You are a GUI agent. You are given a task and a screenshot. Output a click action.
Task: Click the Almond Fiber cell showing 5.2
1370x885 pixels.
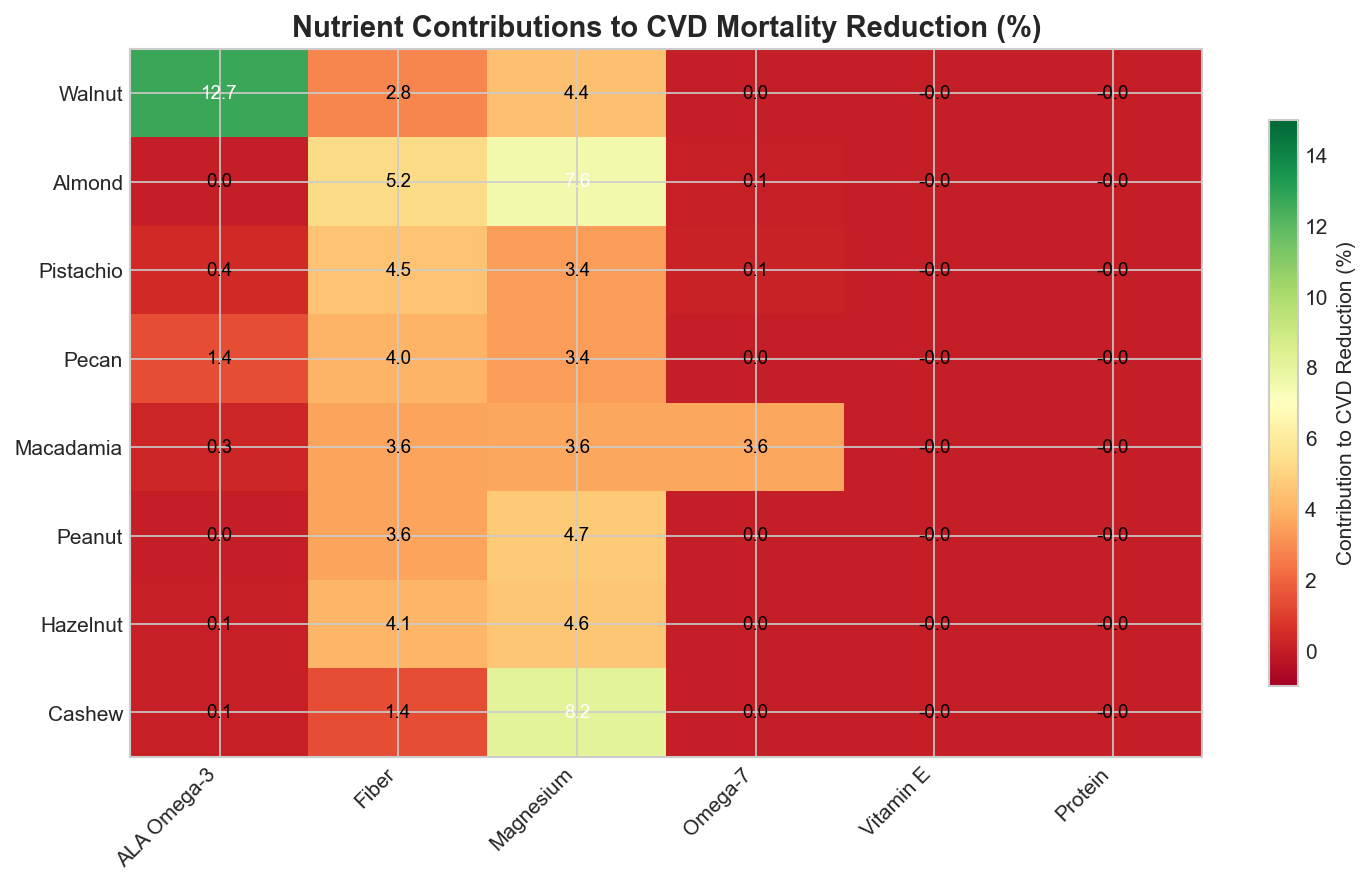pos(397,182)
